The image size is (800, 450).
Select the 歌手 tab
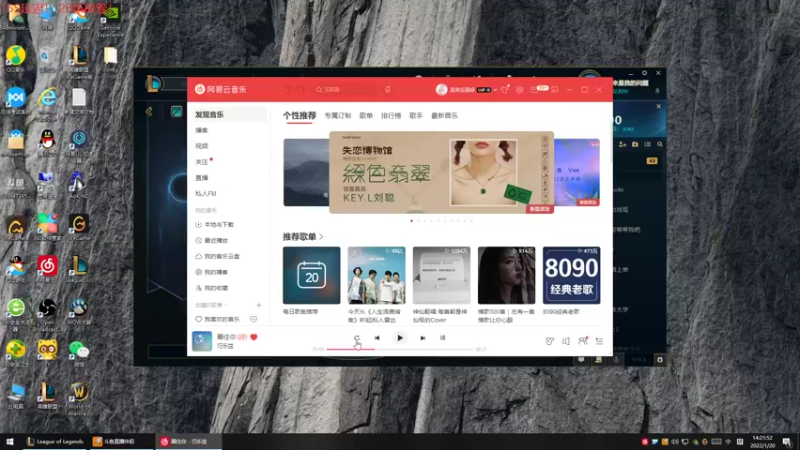pos(416,116)
